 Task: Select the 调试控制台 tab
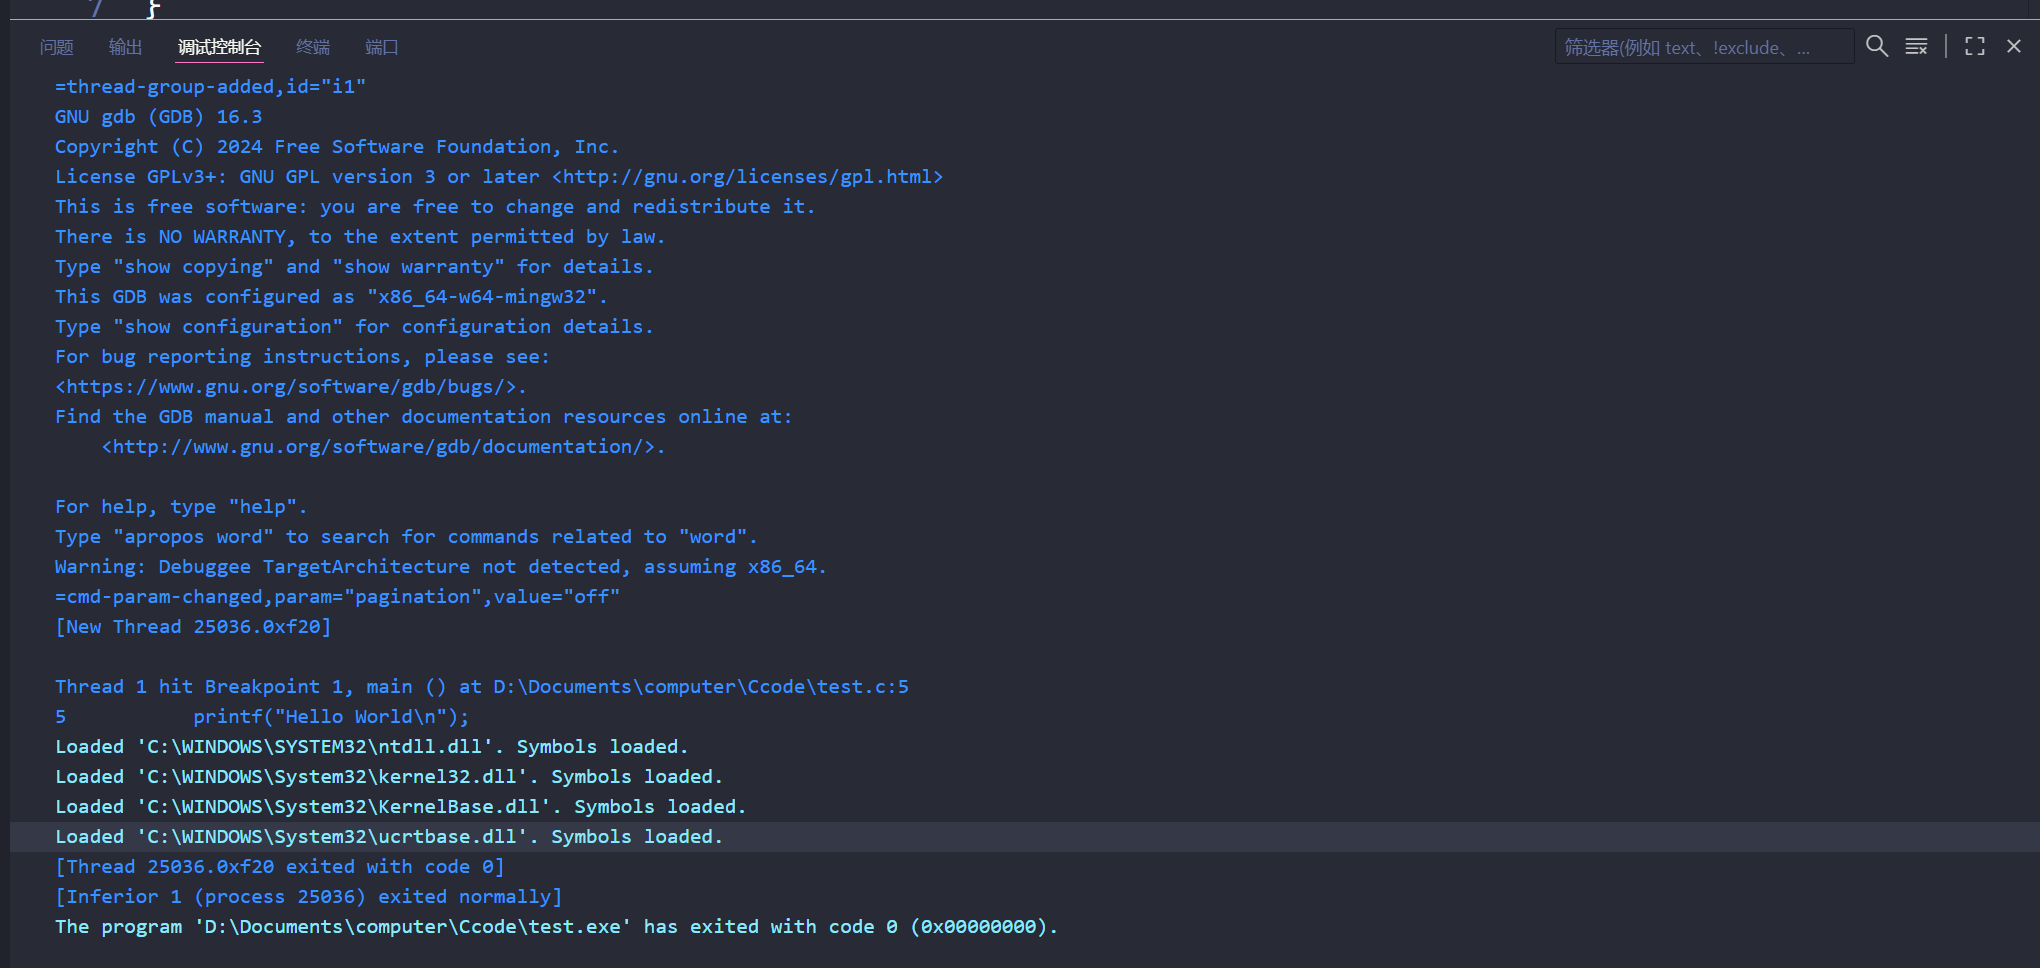(219, 47)
